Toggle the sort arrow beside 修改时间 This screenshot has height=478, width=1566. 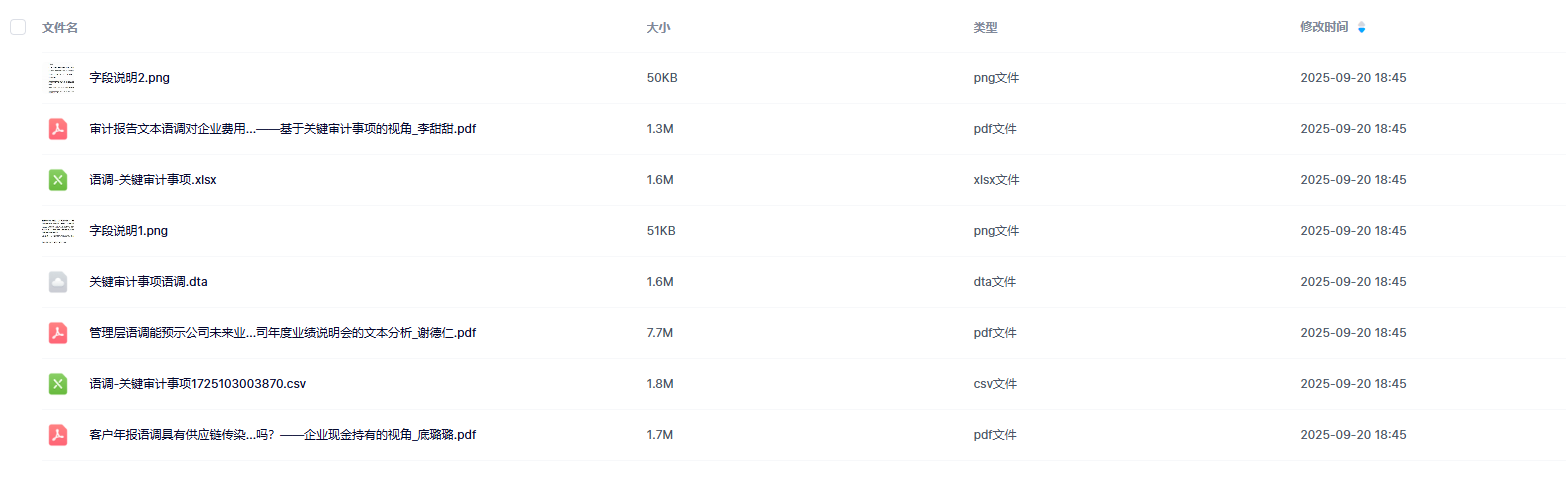1361,28
